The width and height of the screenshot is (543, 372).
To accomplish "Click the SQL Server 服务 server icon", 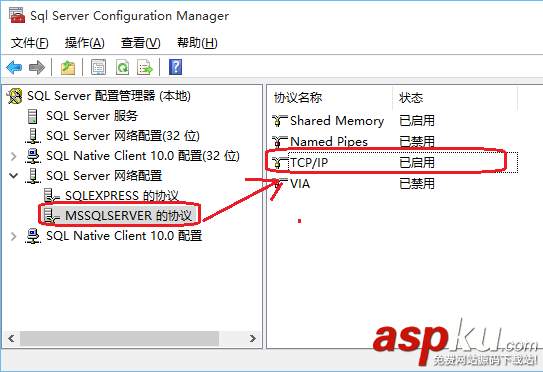I will tap(33, 116).
